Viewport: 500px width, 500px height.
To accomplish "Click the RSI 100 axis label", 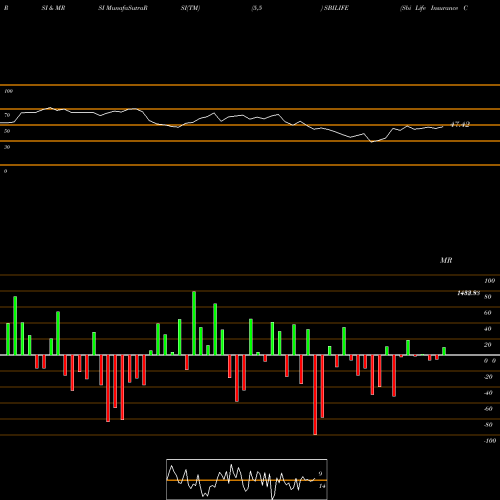I will click(8, 91).
